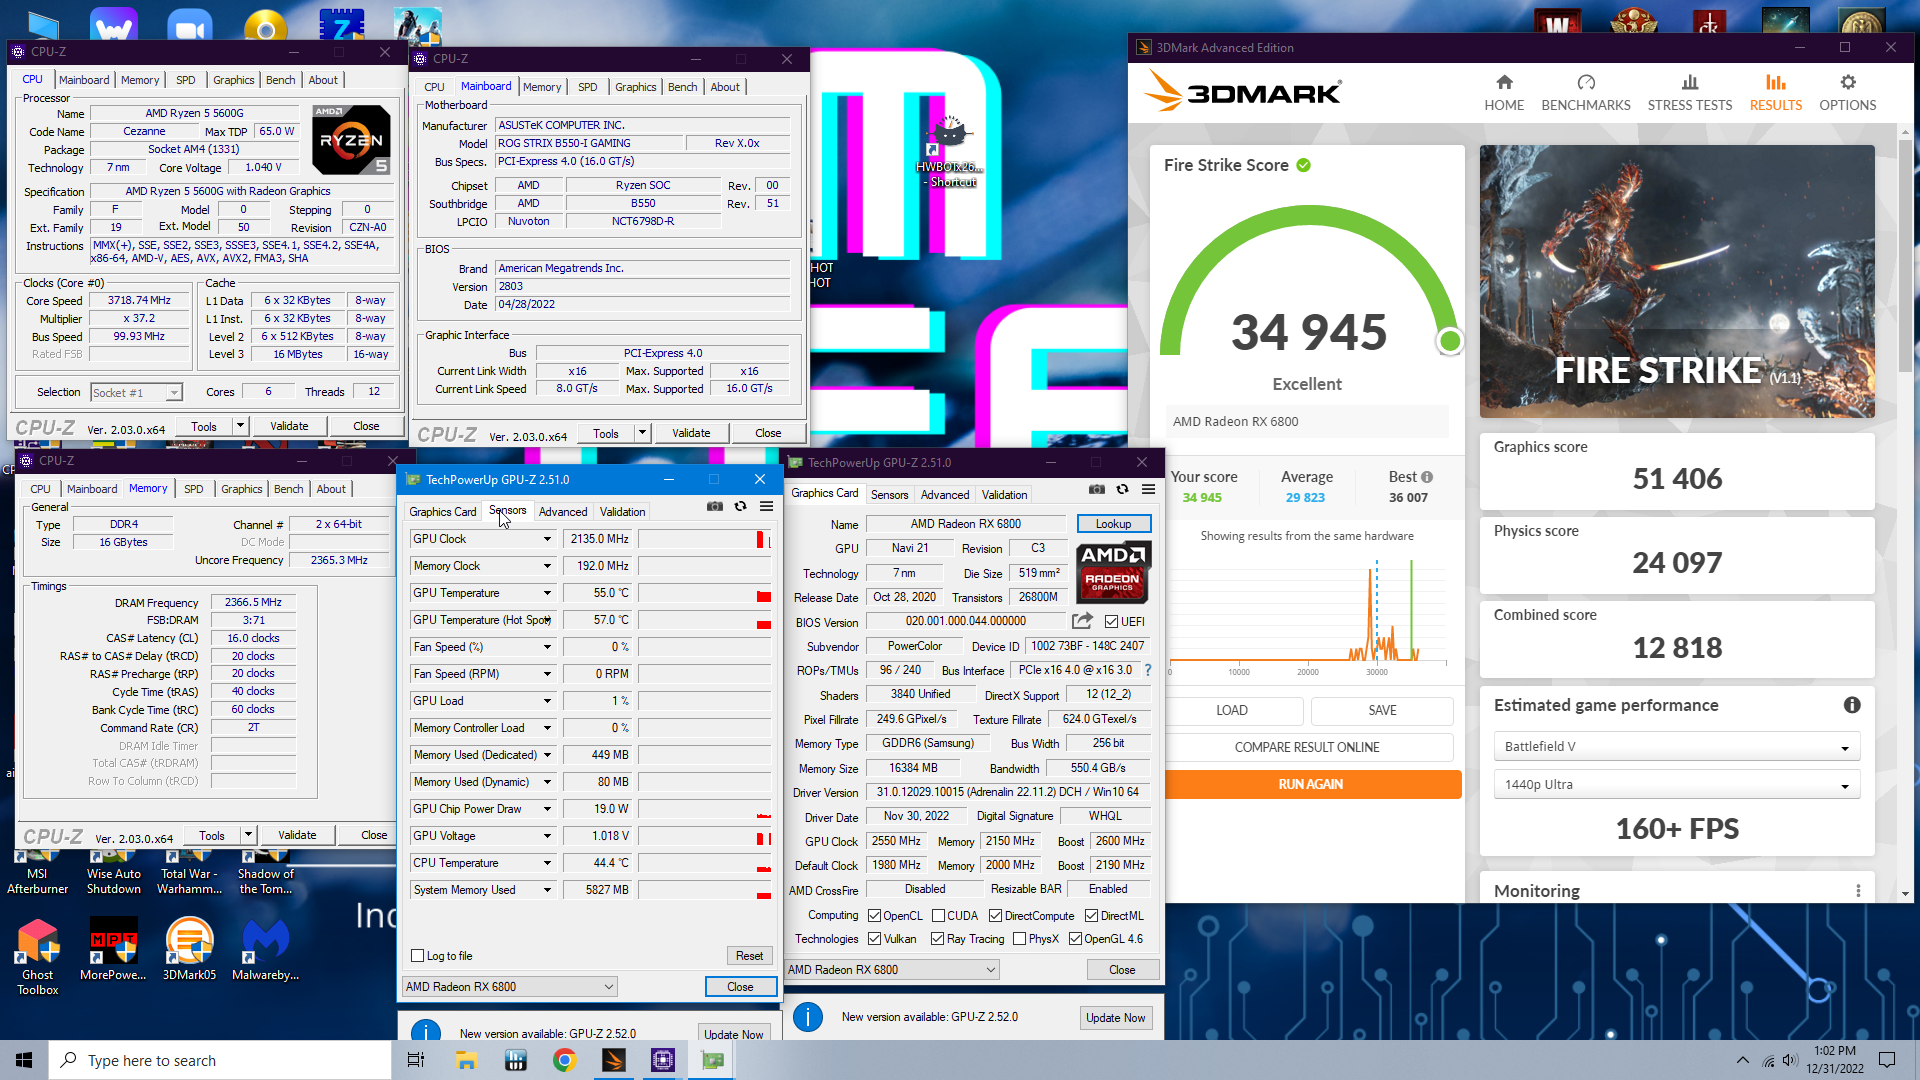
Task: Open MSI Afterburner desktop shortcut
Action: point(38,871)
